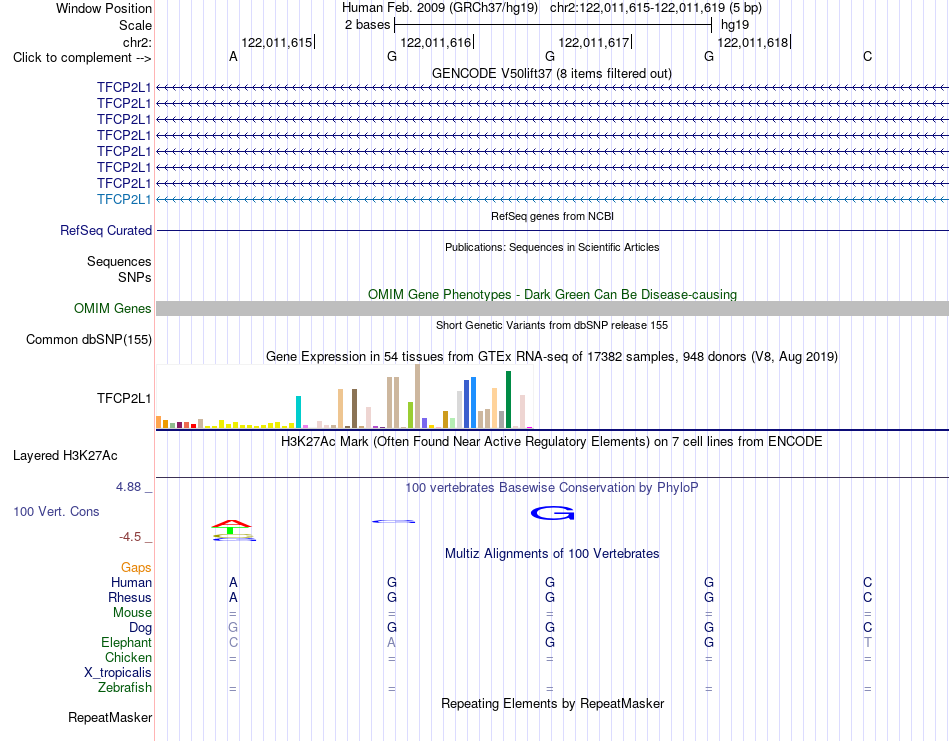Select the light-blue TFCP2L1 transcript label
Viewport: 950px width, 741px height.
click(124, 199)
